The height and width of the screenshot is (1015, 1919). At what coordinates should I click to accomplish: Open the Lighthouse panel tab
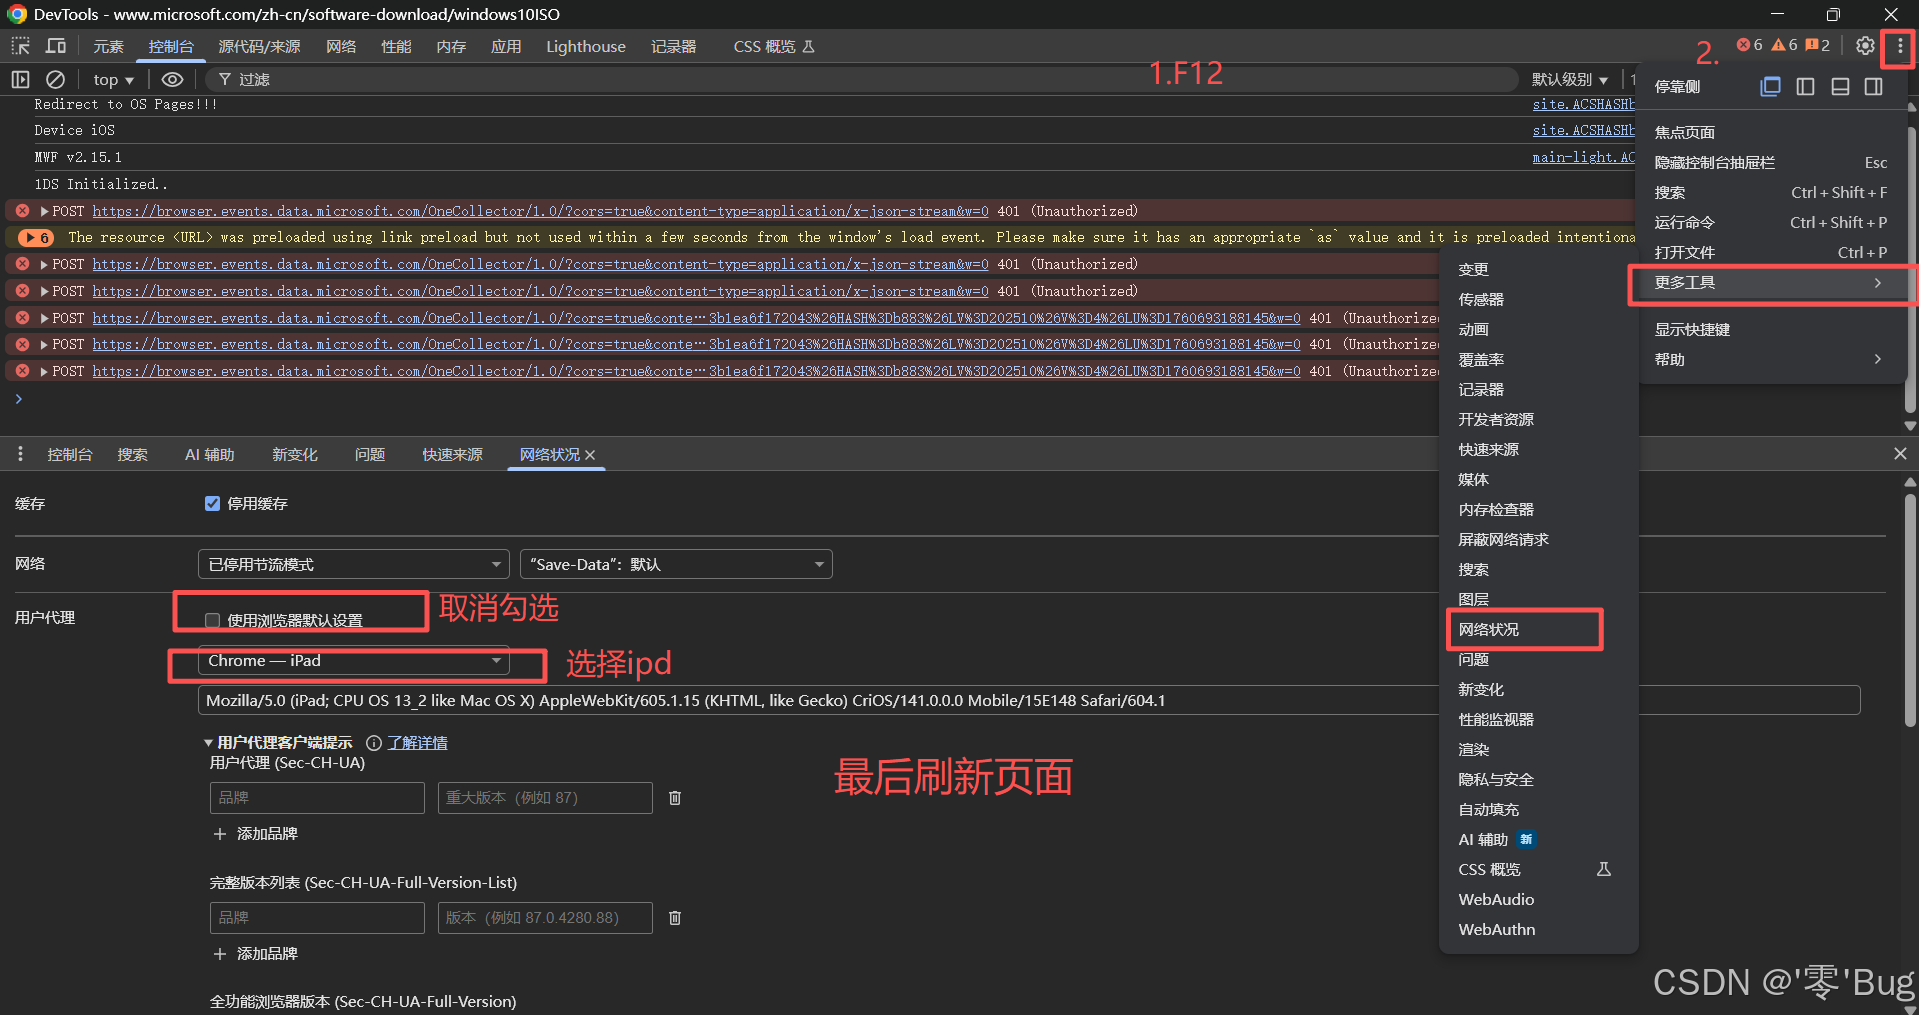tap(586, 47)
